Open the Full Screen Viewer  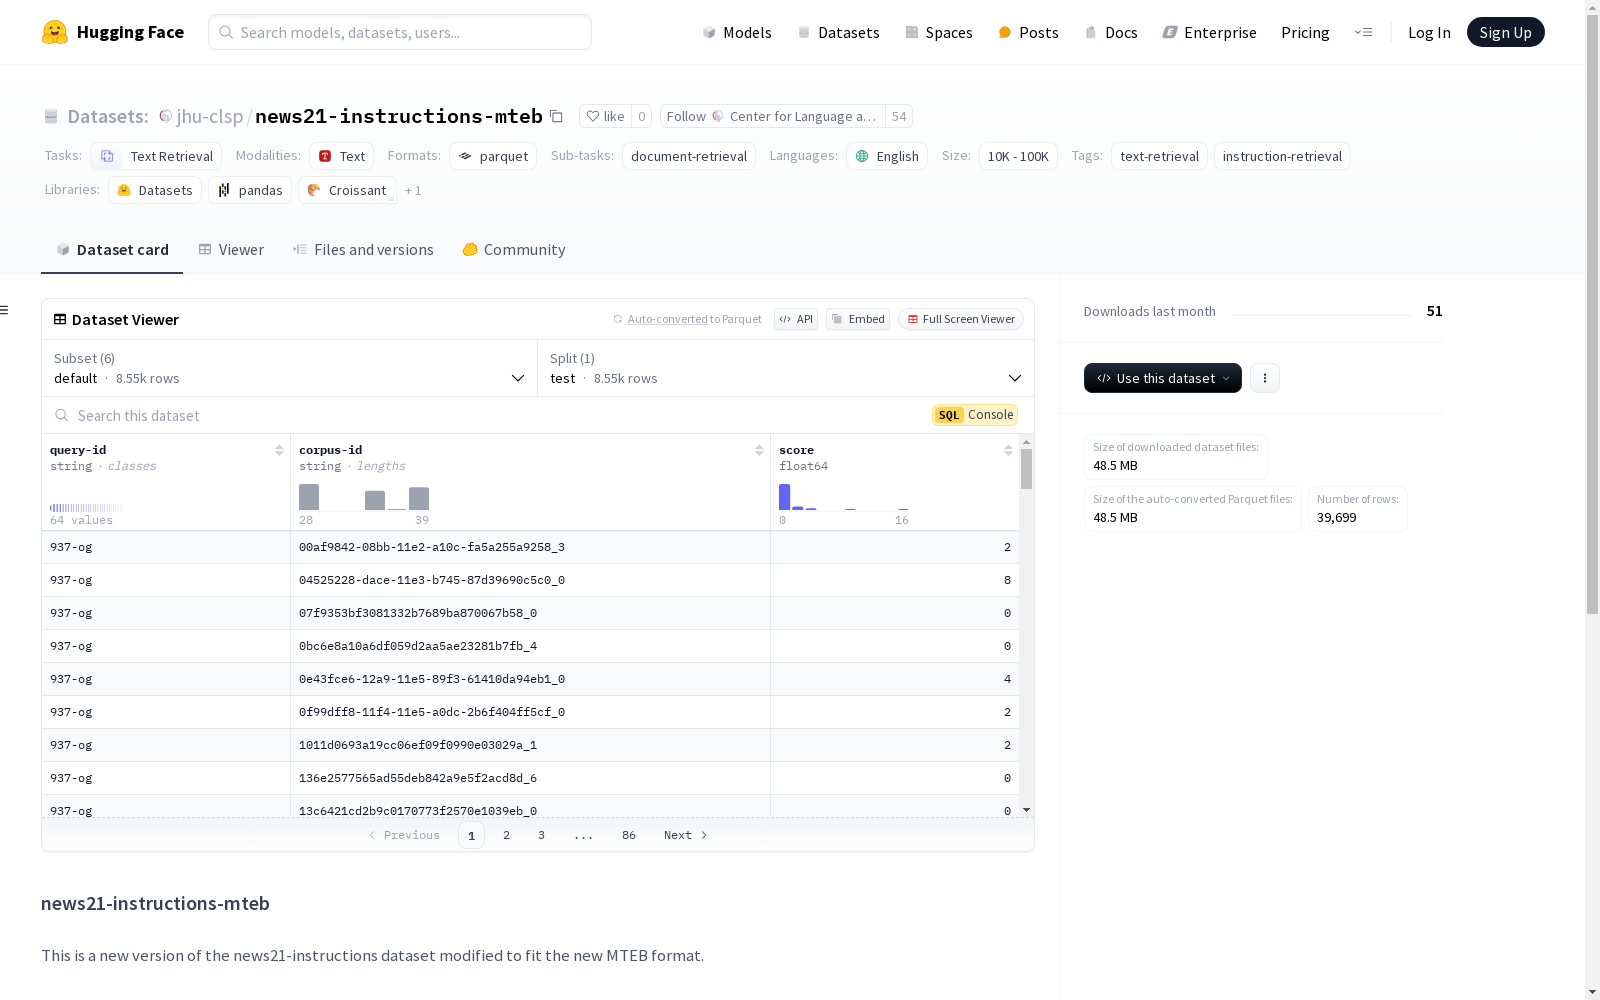pyautogui.click(x=961, y=319)
